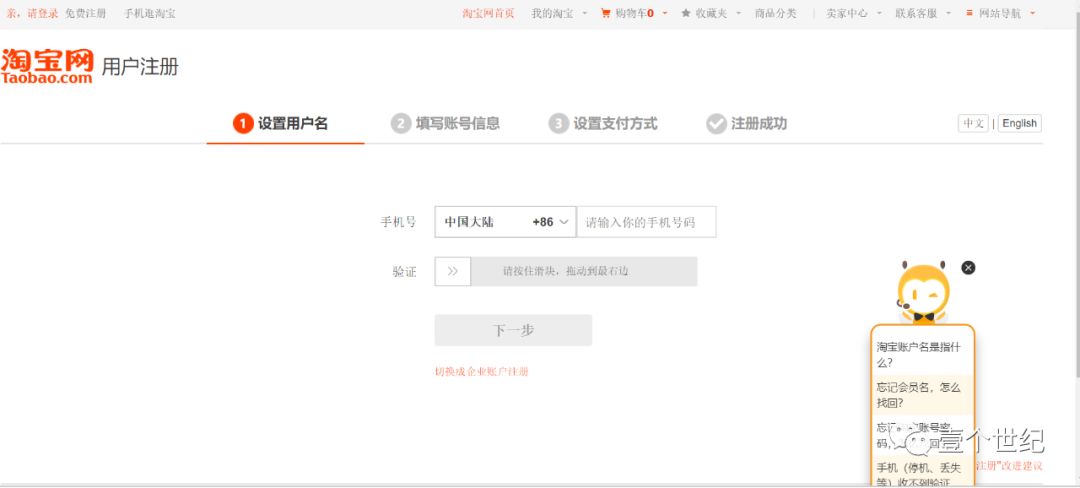Go to 淘宝网首页

pos(488,13)
